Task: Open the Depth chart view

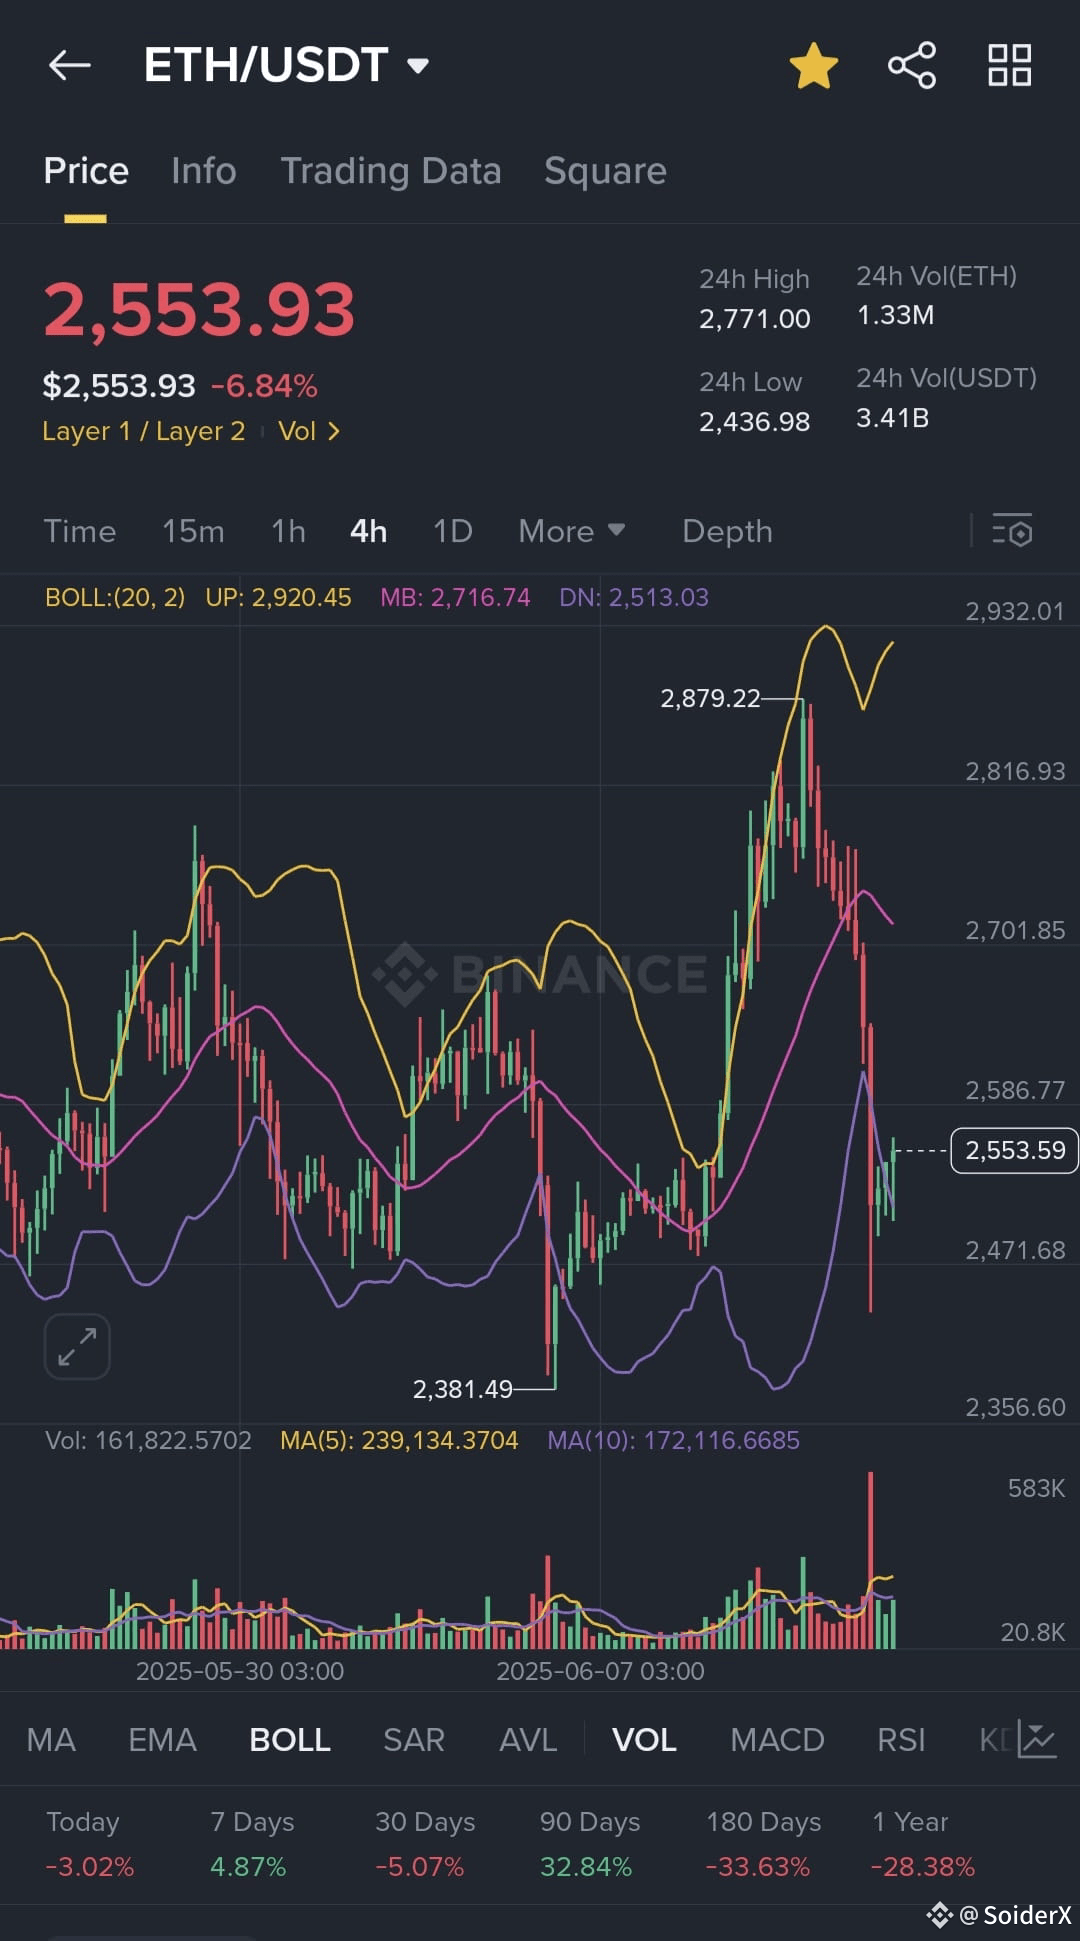Action: coord(727,531)
